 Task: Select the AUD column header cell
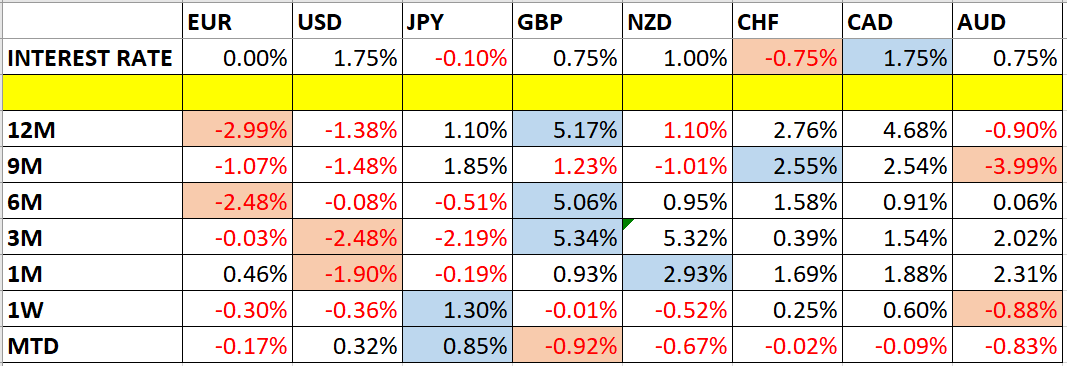[1009, 23]
